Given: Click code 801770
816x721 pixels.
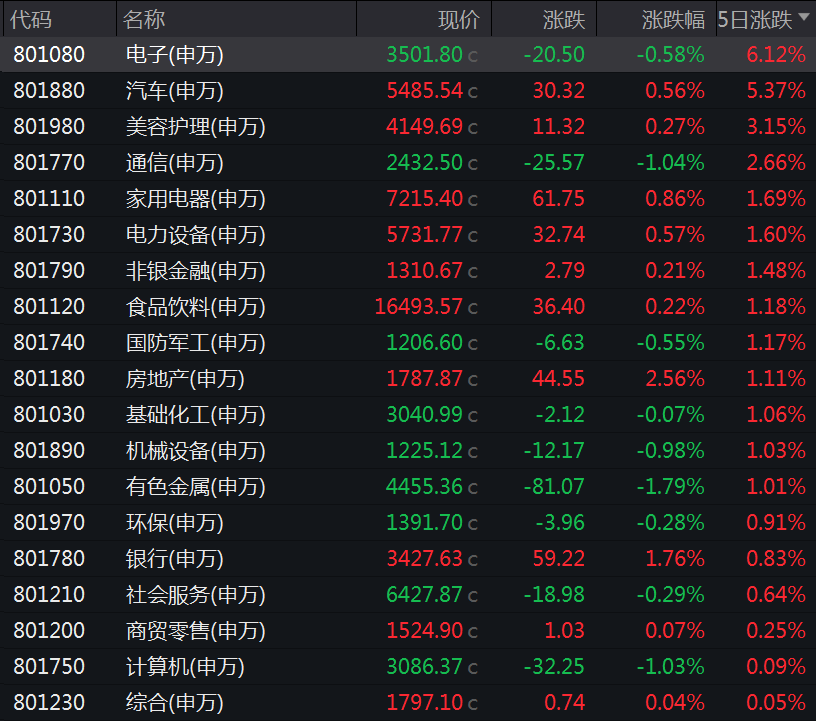Looking at the screenshot, I should pyautogui.click(x=49, y=162).
